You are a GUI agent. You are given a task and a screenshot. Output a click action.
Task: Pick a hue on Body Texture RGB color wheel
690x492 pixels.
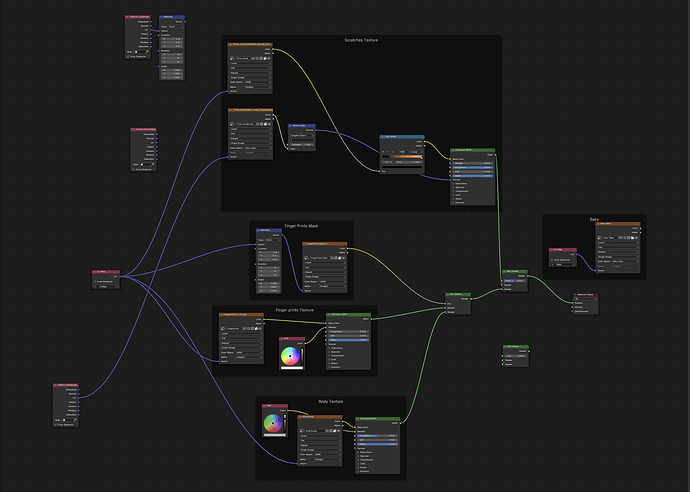click(273, 423)
